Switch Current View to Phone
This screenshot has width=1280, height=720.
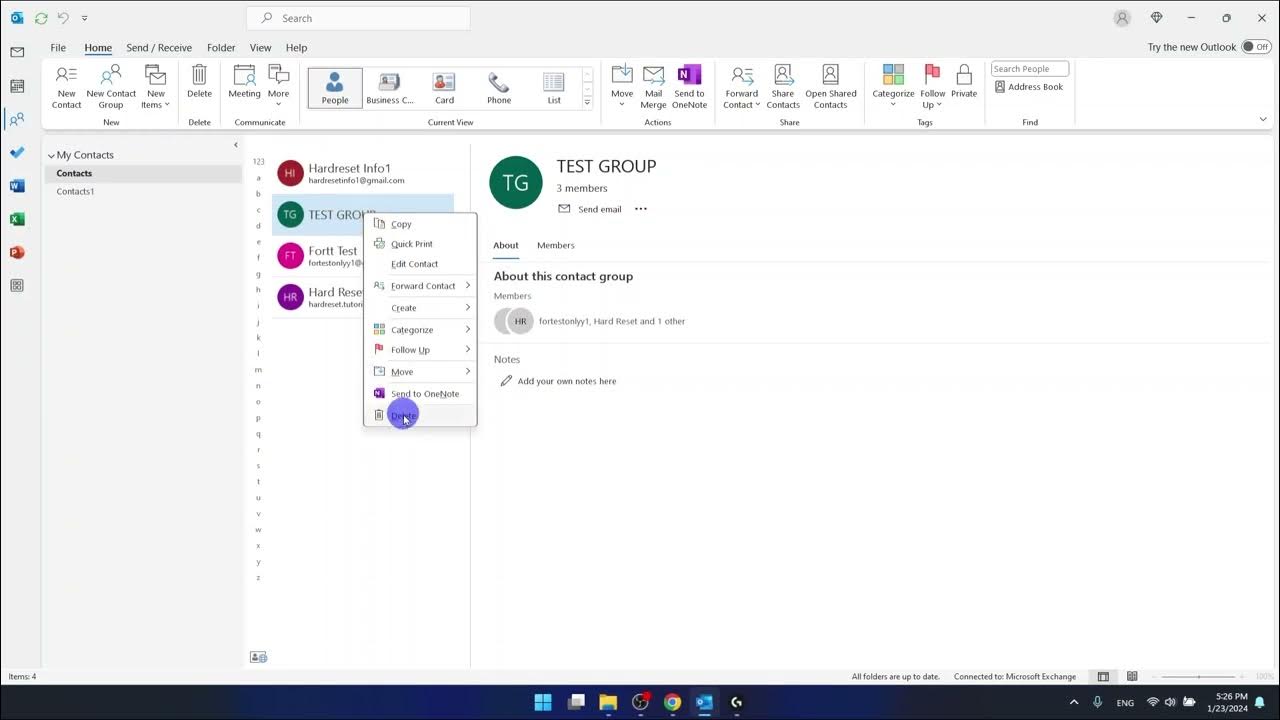(498, 87)
